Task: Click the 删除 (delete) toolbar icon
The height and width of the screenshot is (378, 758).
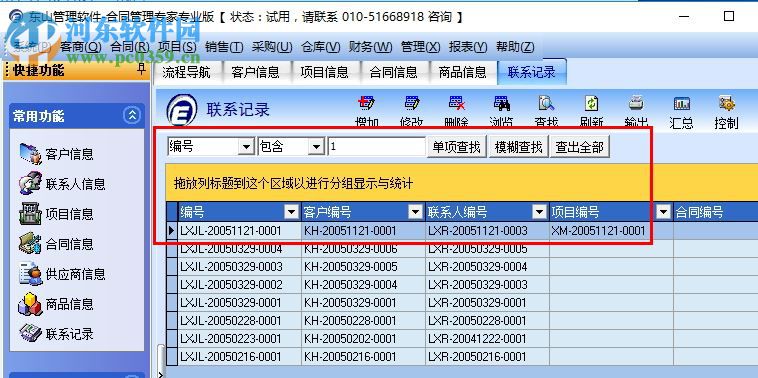Action: click(456, 103)
